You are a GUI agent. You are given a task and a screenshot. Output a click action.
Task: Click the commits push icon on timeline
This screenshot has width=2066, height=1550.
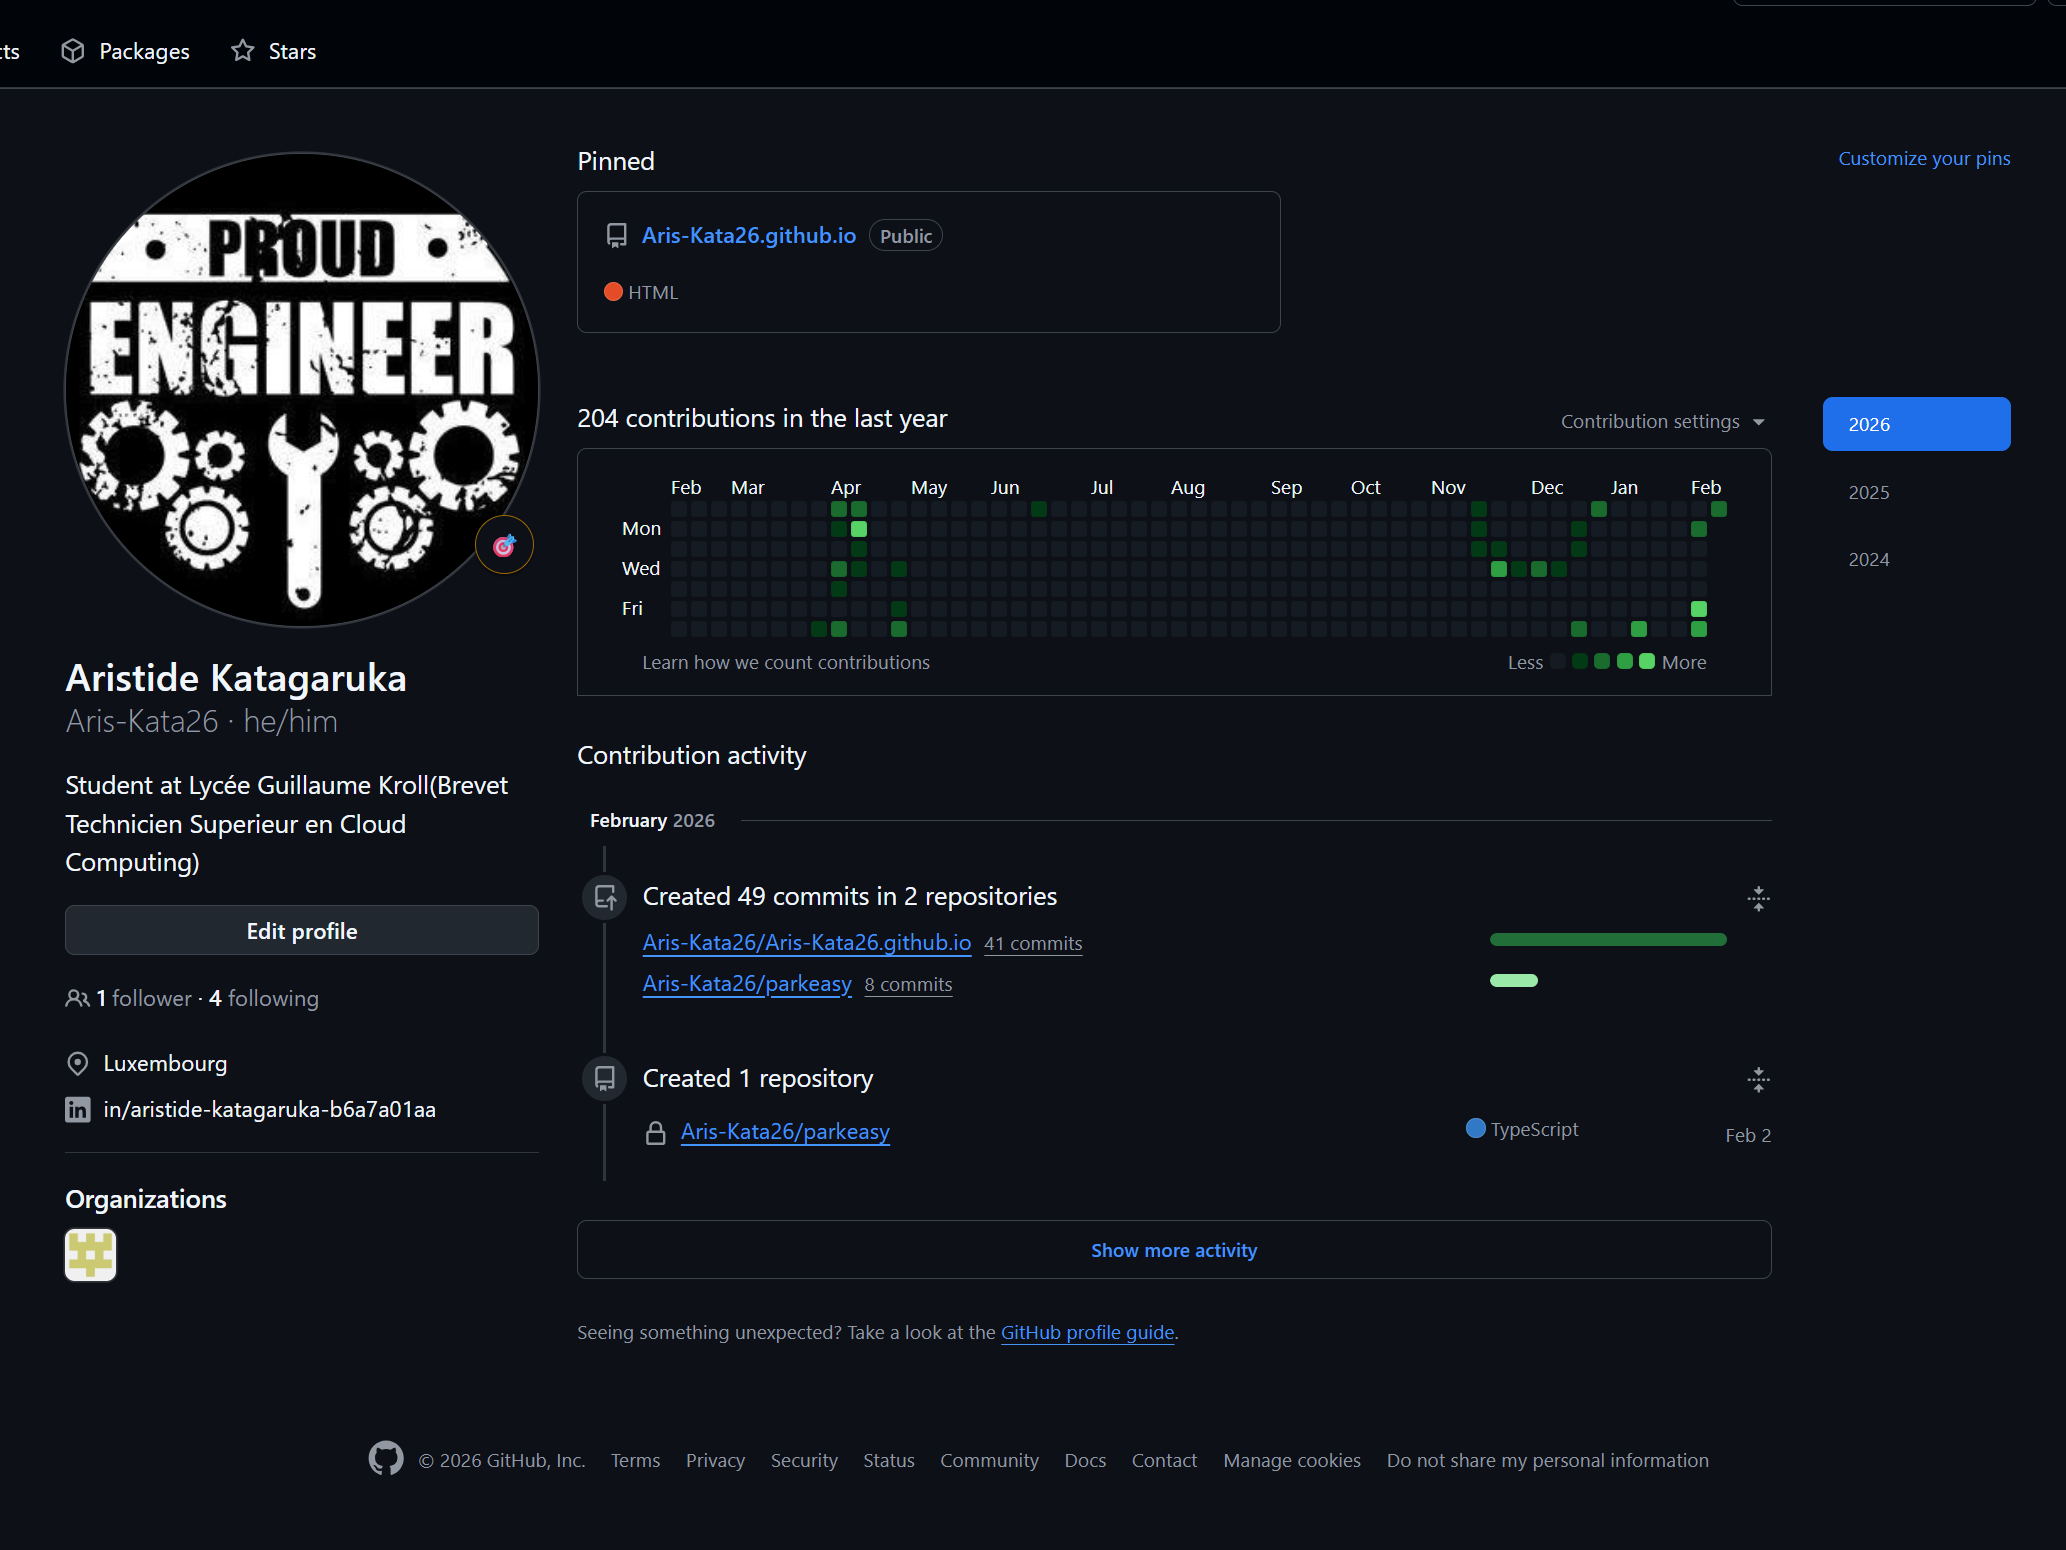point(605,897)
